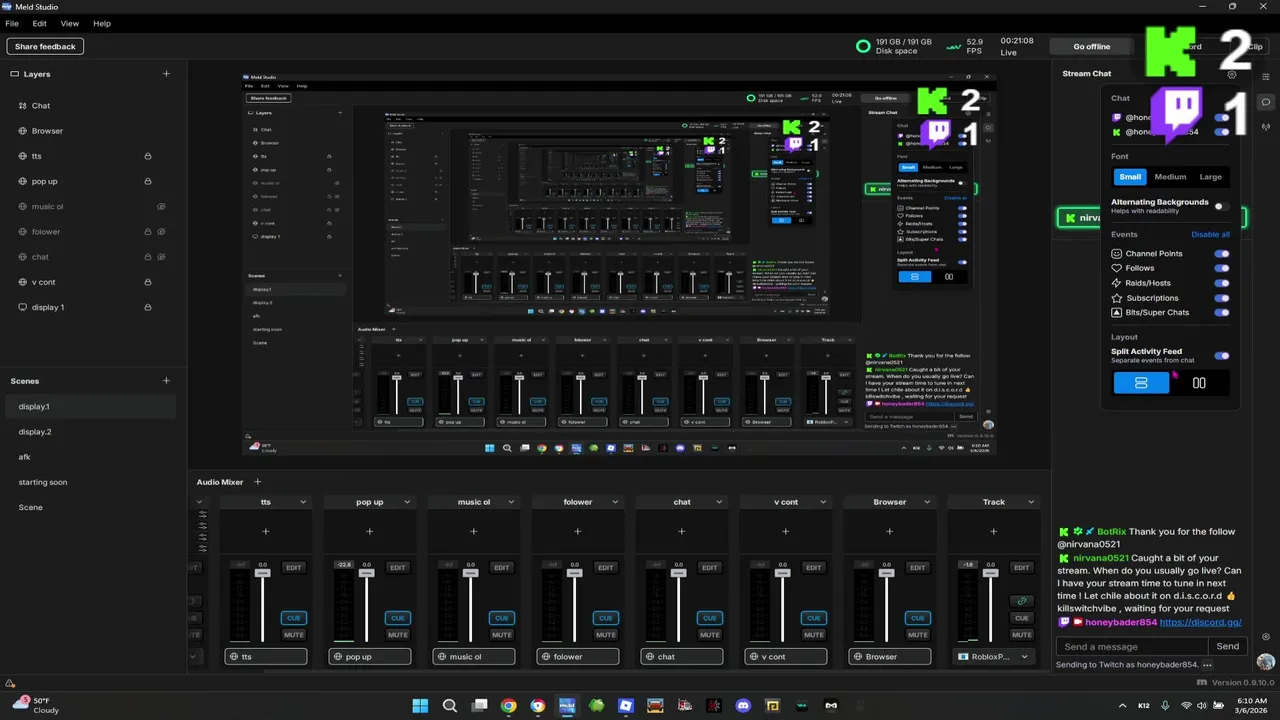Add a track with Audio Mixer plus icon
This screenshot has width=1280, height=720.
[x=257, y=482]
